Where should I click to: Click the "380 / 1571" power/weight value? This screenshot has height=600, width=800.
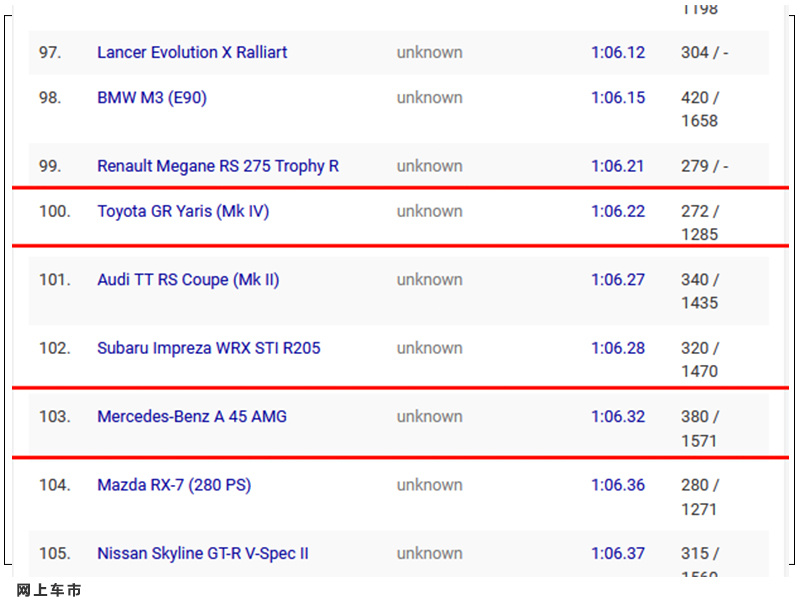pos(701,429)
